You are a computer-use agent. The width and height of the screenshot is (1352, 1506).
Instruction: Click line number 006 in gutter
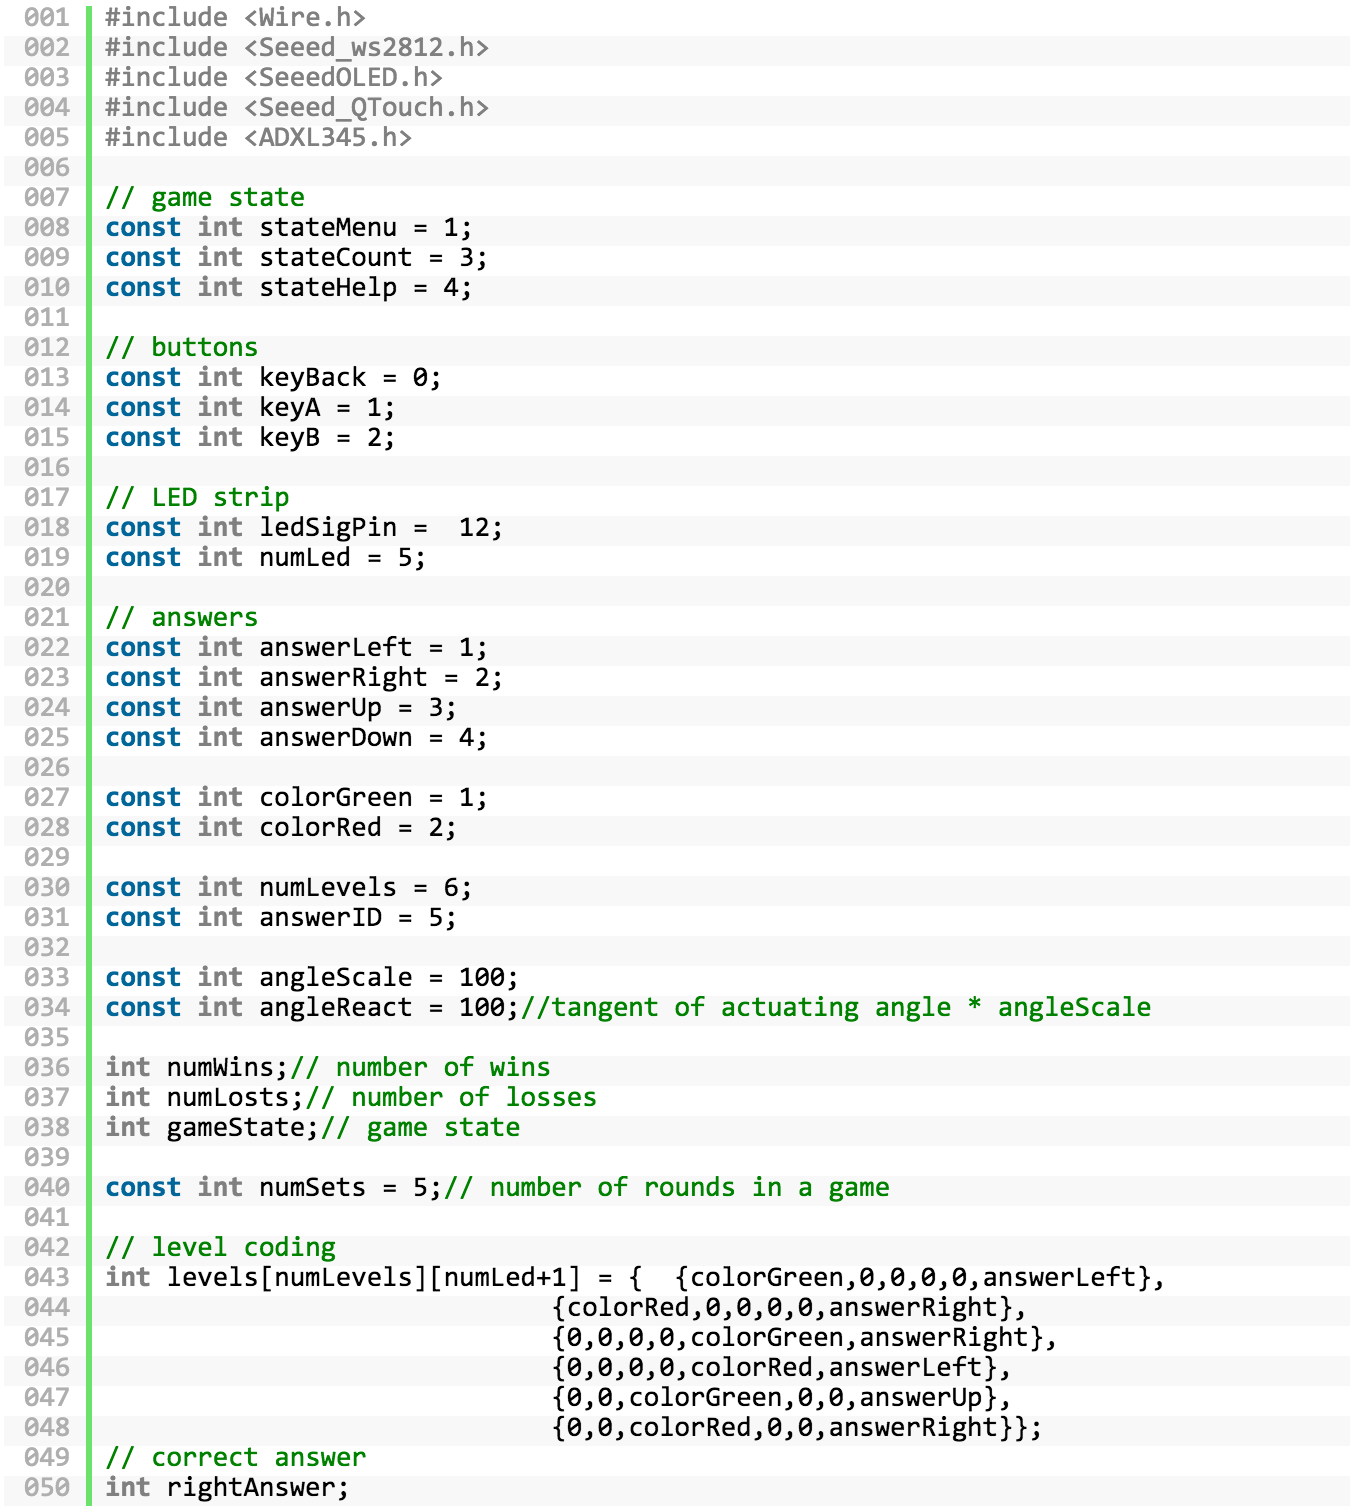coord(47,167)
